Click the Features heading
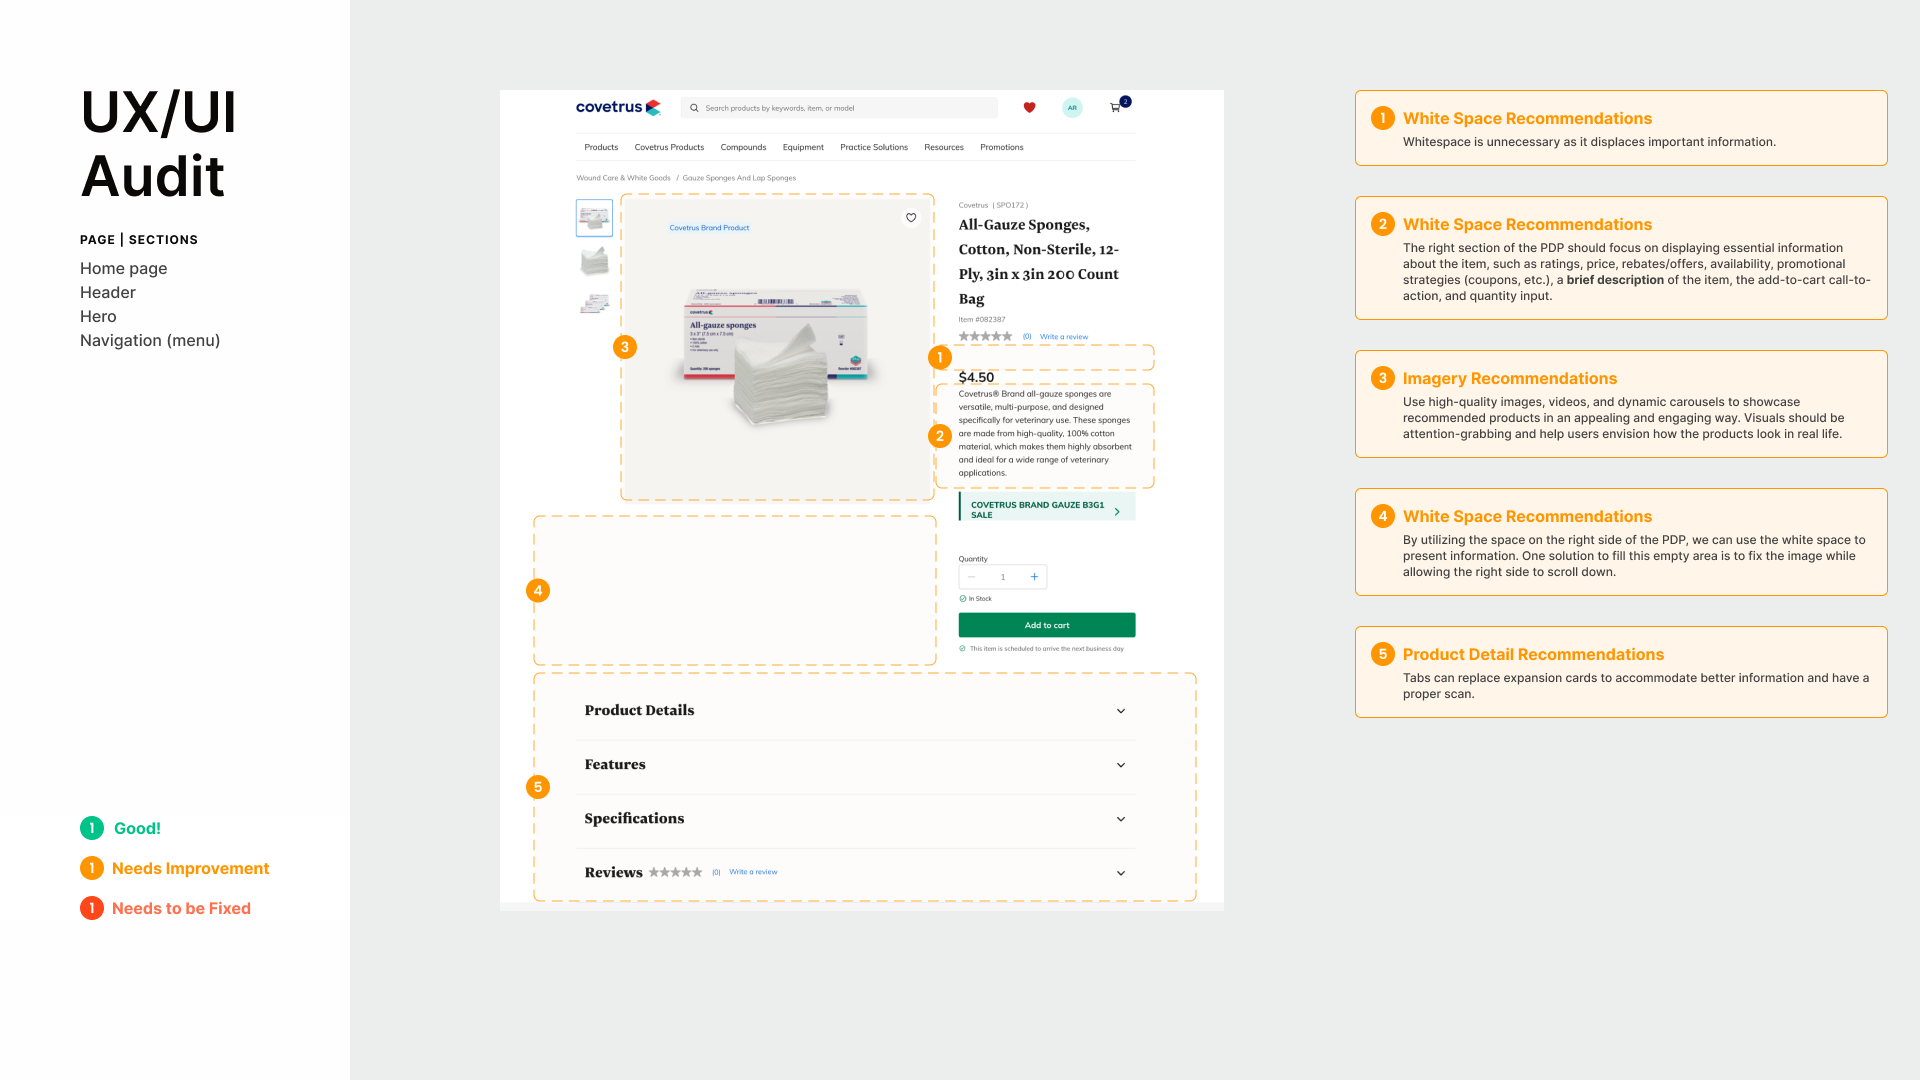This screenshot has width=1920, height=1080. tap(615, 764)
